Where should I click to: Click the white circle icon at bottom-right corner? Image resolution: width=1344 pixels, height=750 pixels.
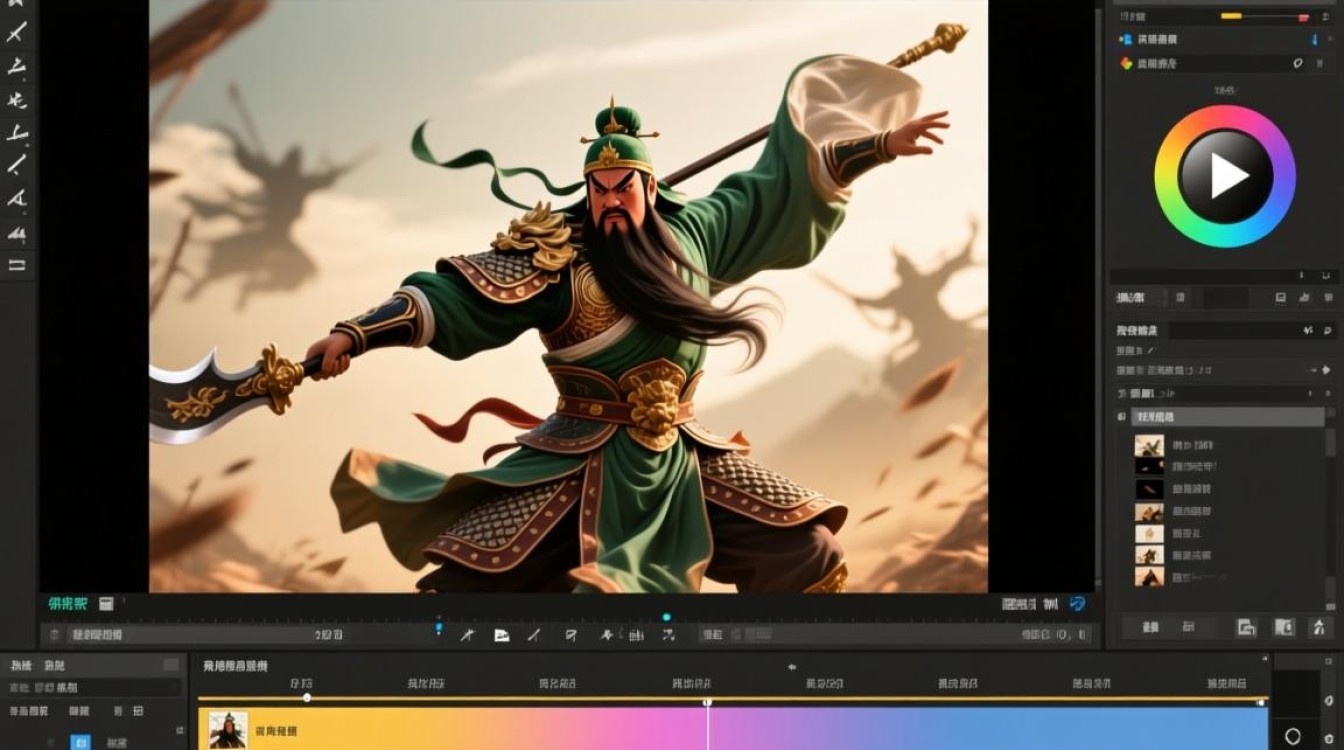[1292, 737]
